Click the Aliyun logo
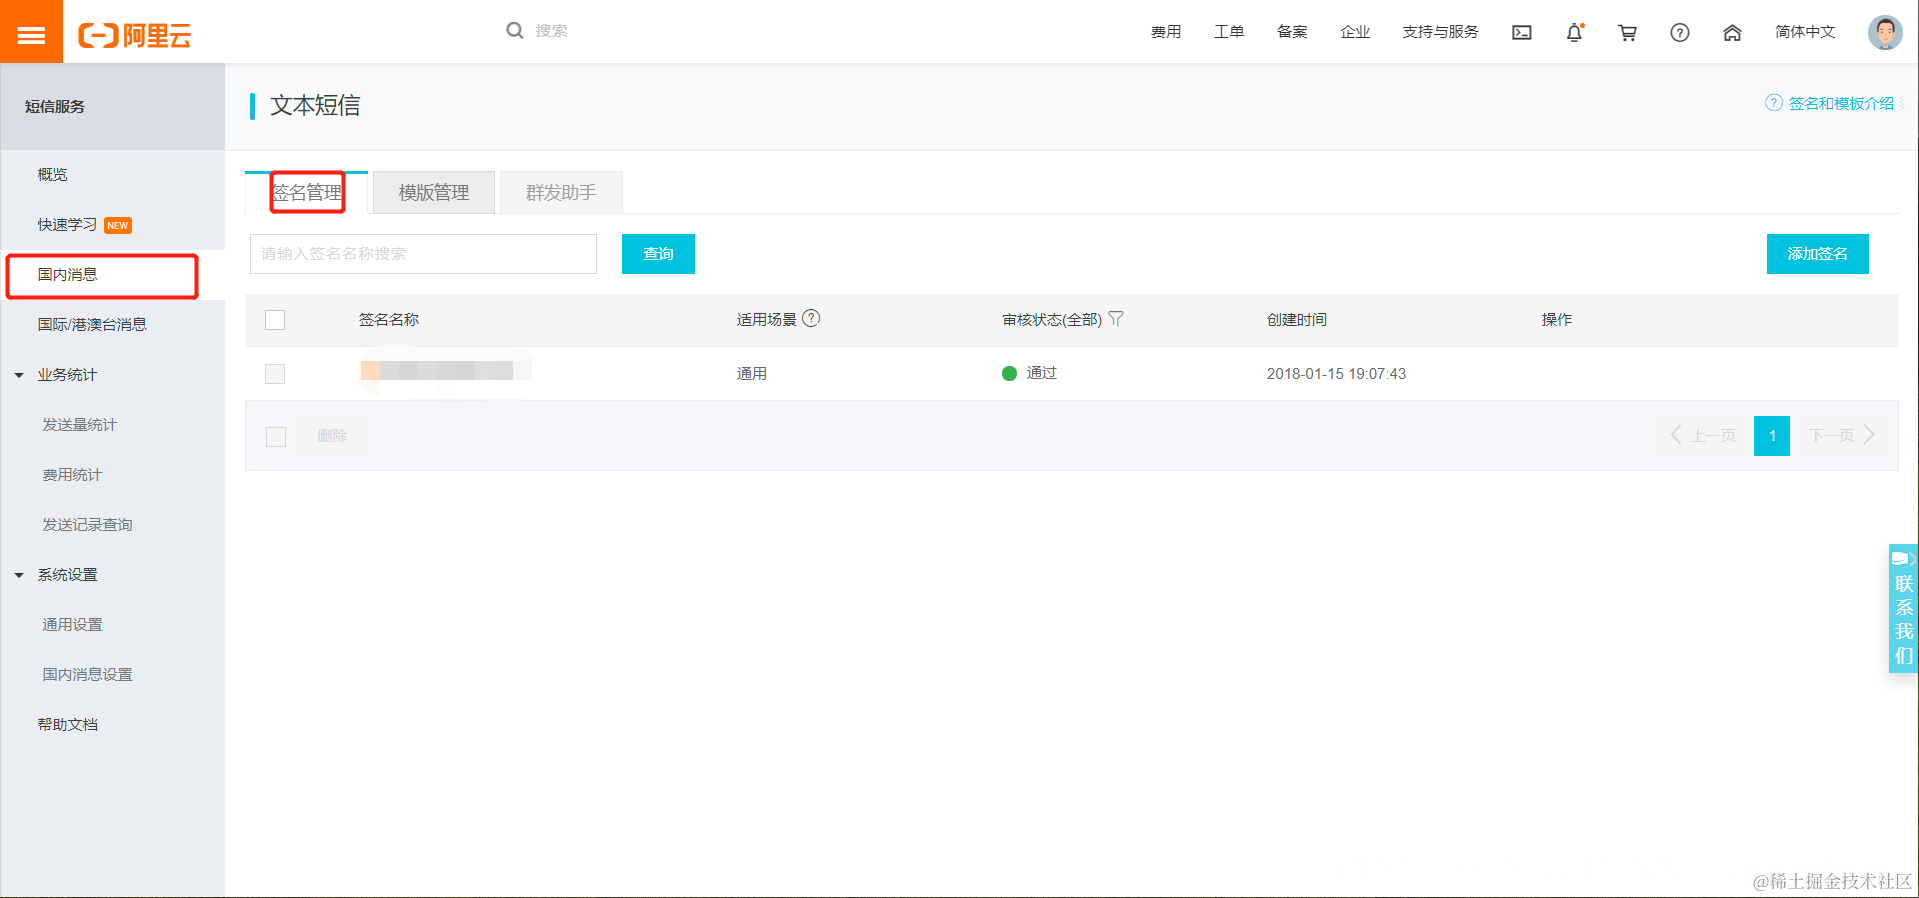Viewport: 1919px width, 898px height. (x=135, y=35)
